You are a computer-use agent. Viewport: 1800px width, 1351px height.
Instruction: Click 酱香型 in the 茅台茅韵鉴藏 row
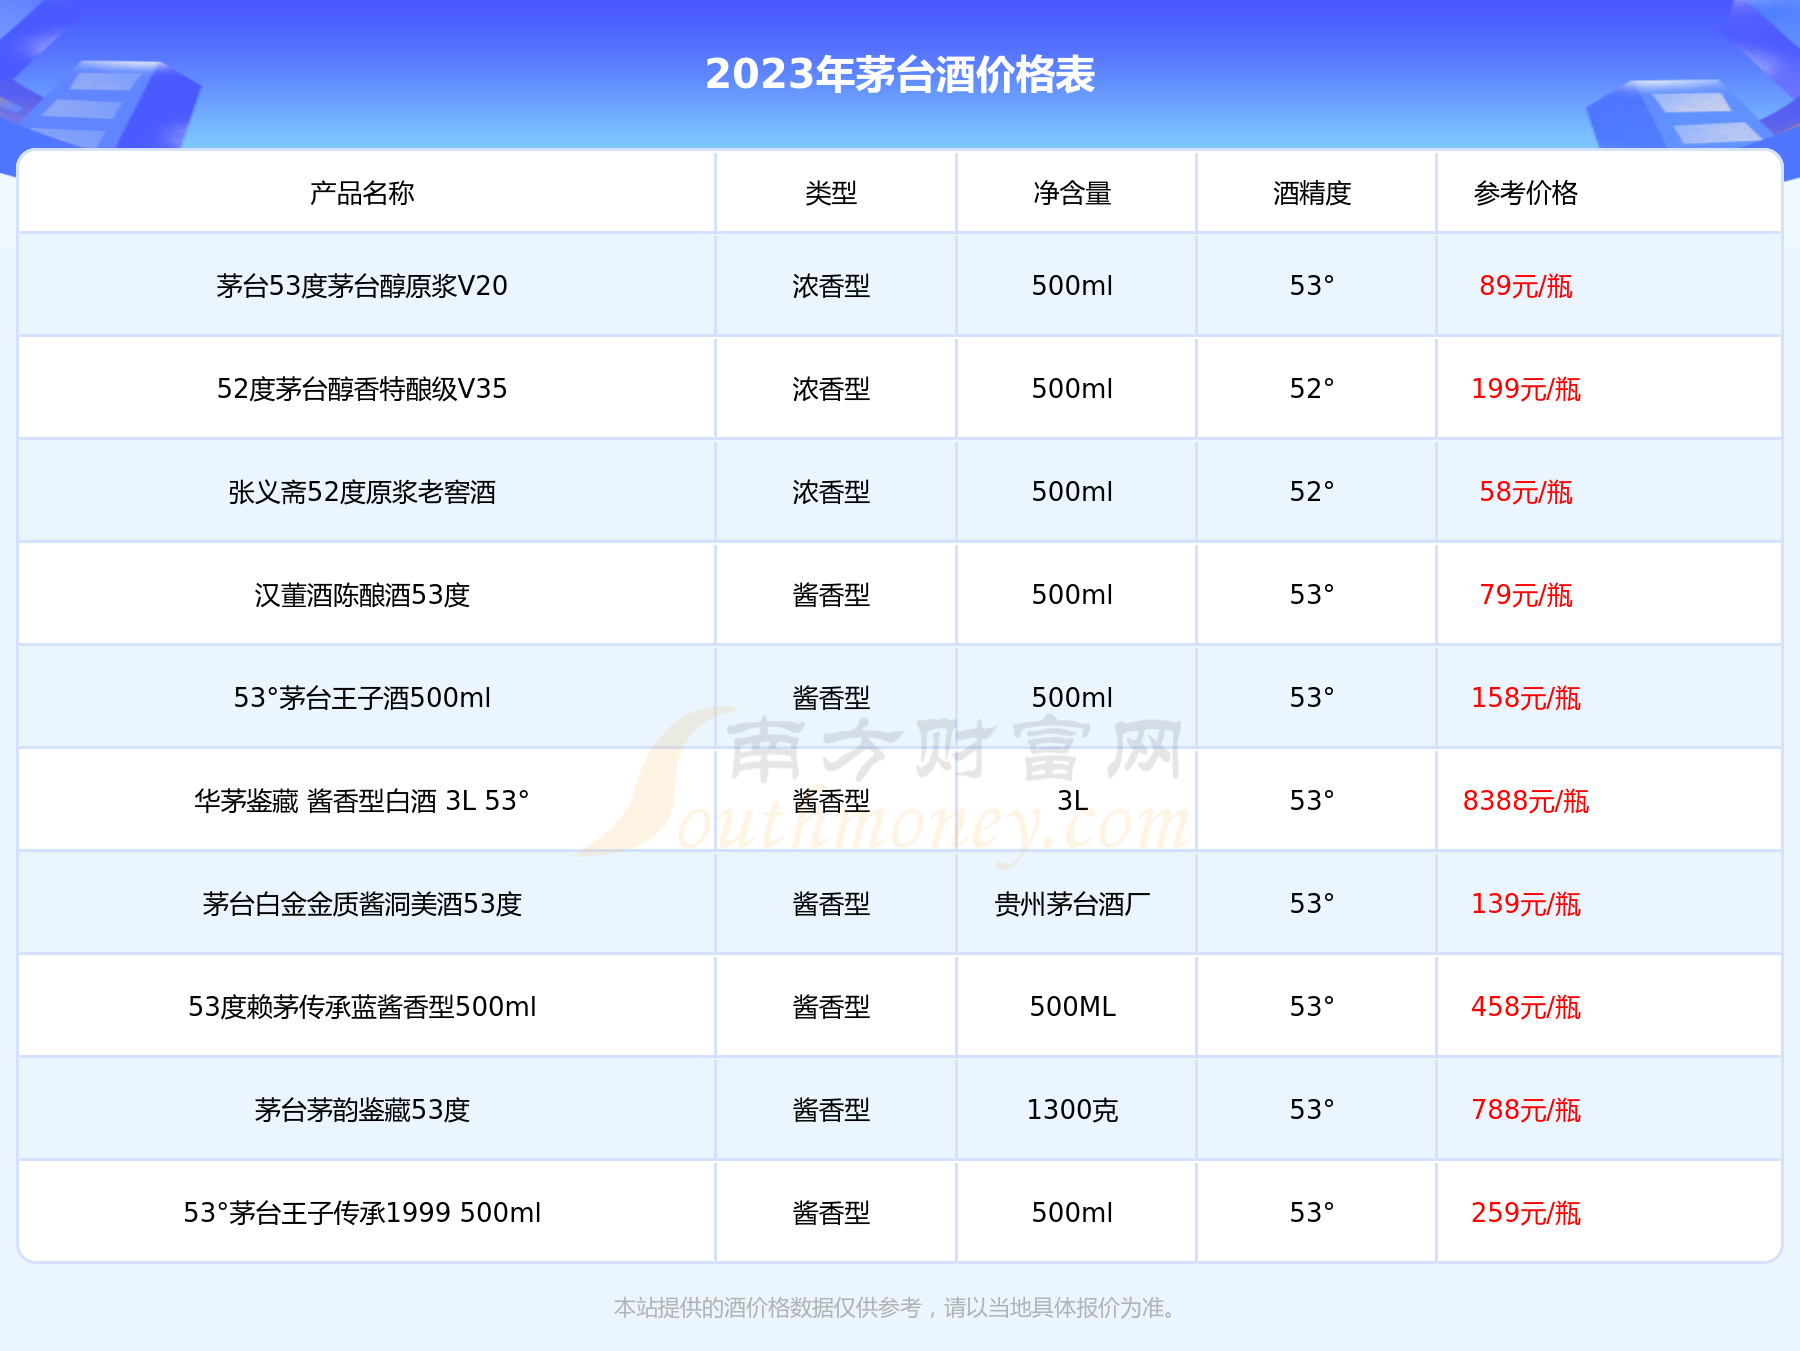point(831,1110)
